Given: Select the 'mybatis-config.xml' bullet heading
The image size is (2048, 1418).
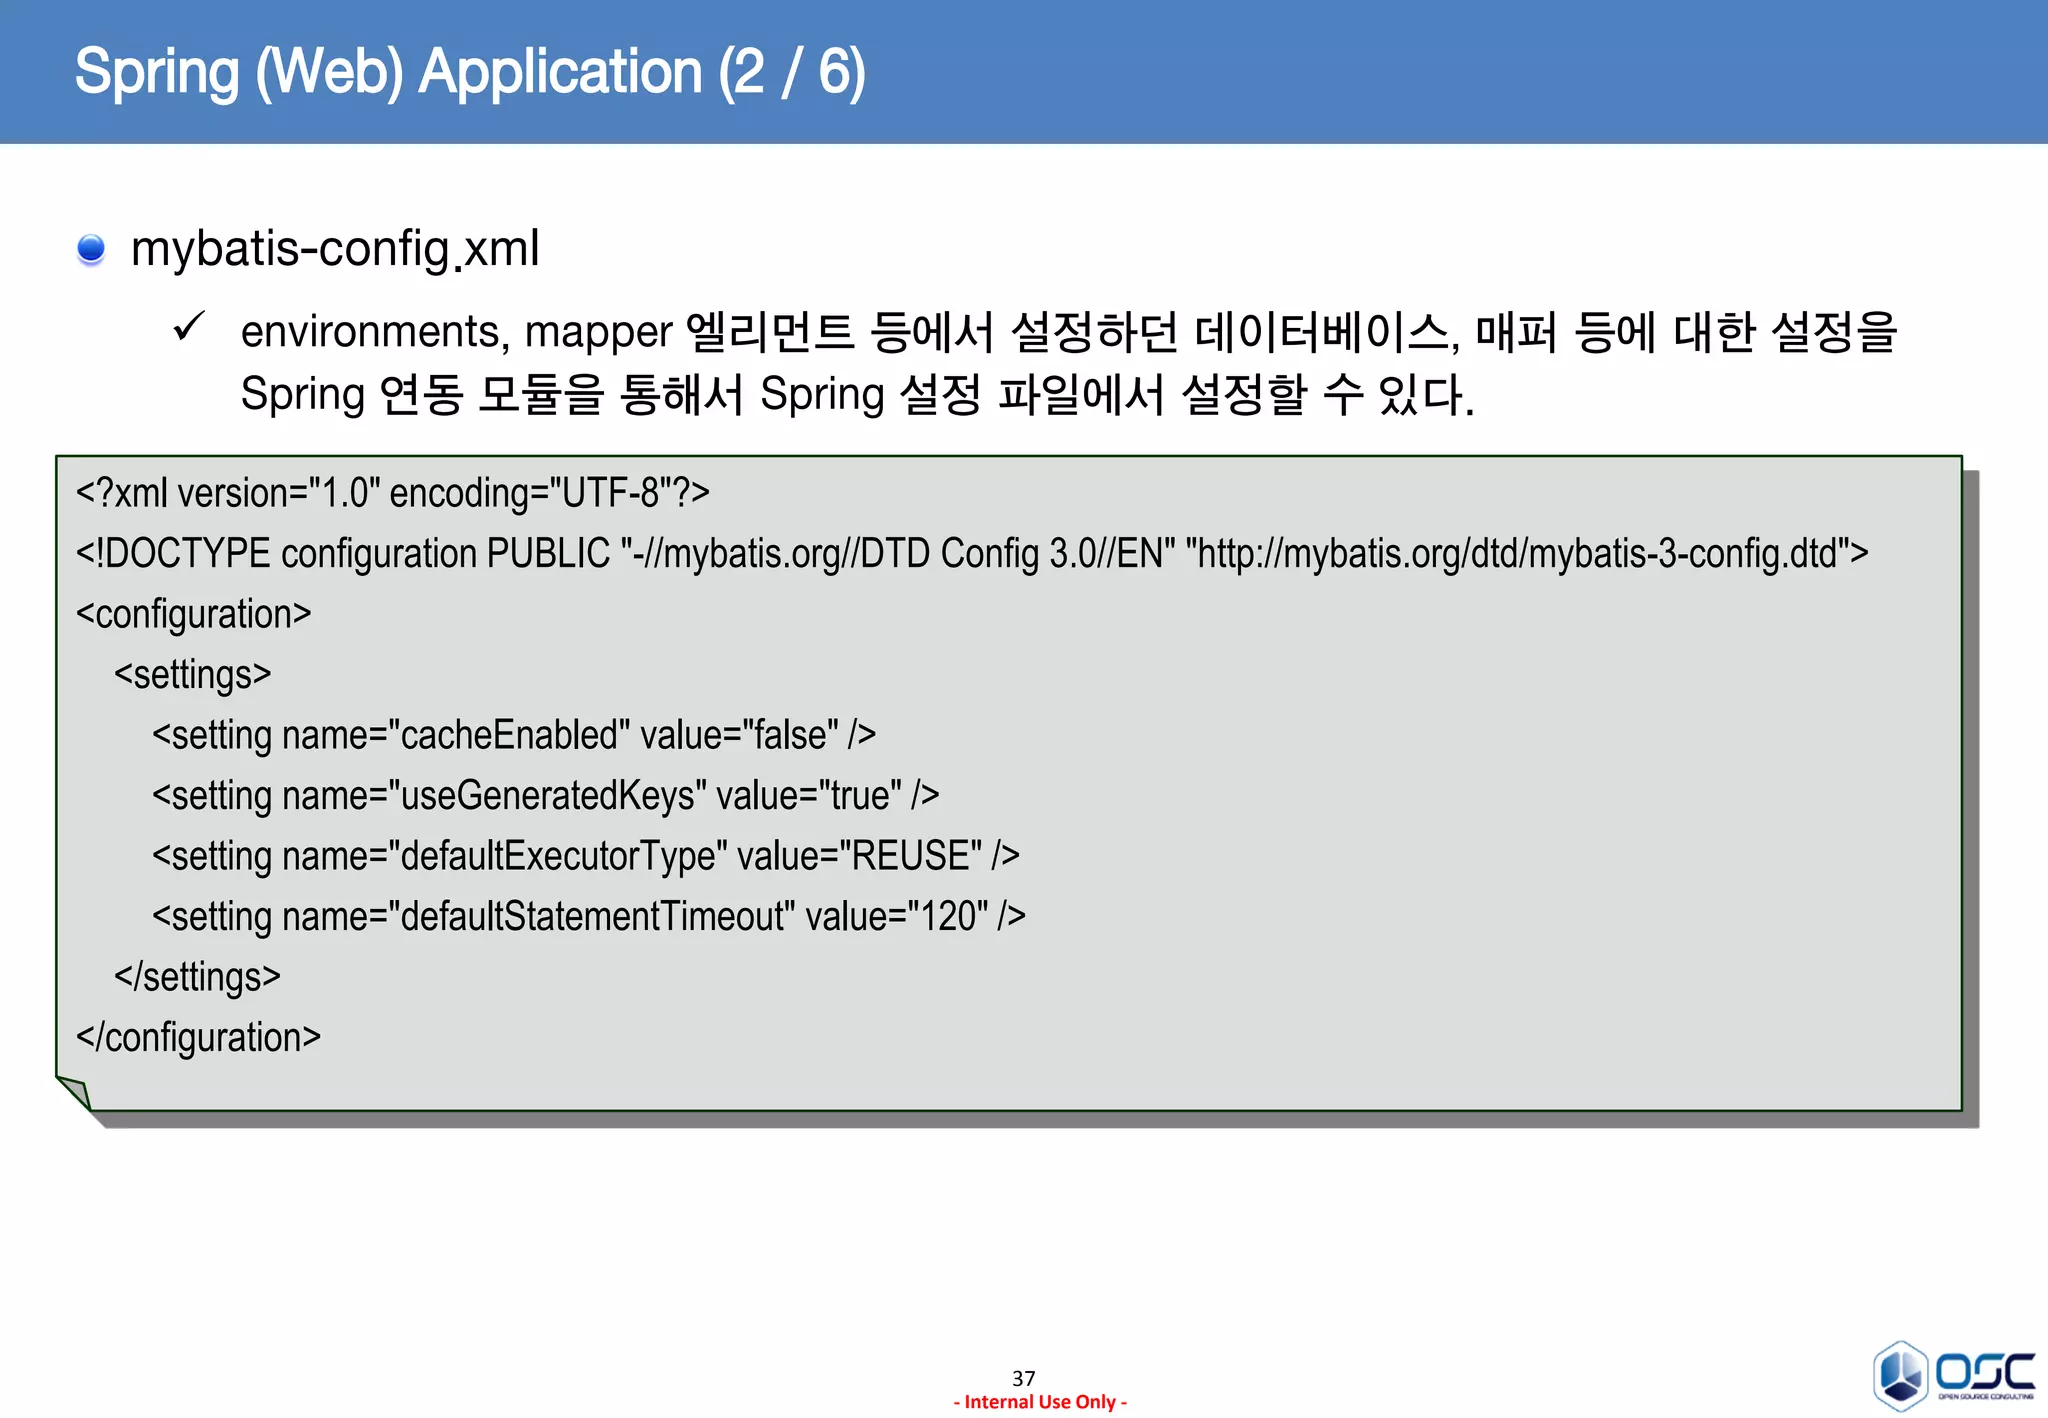Looking at the screenshot, I should 335,249.
